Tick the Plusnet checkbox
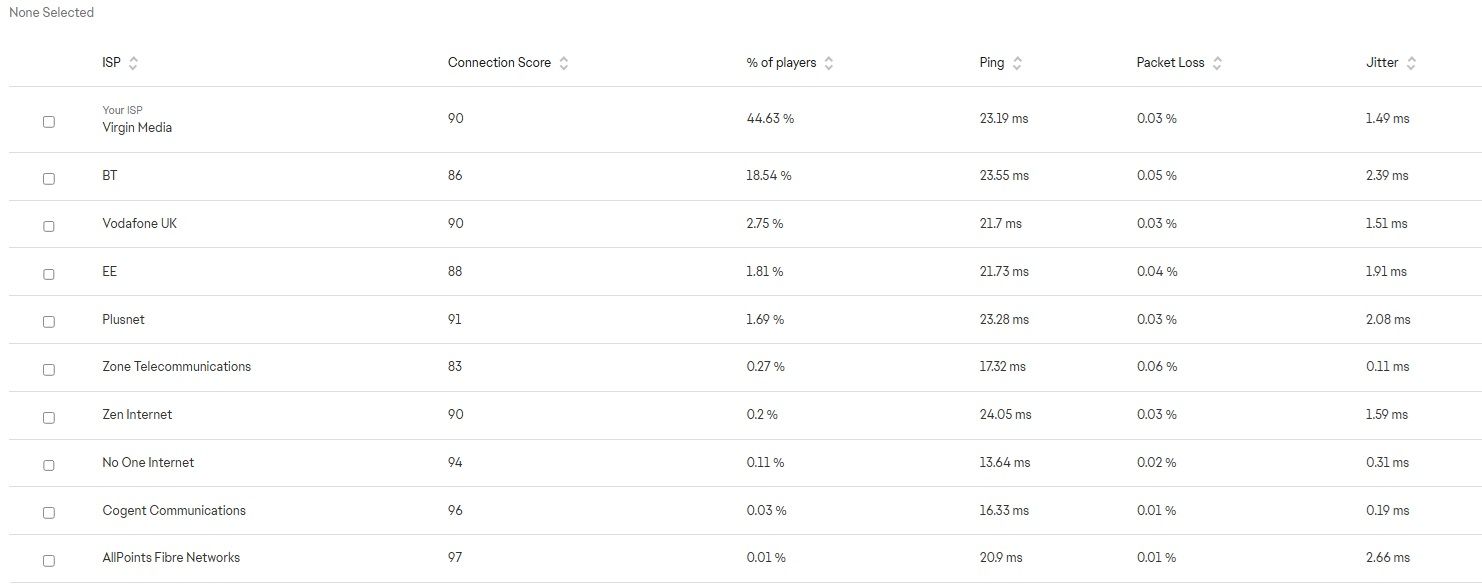The image size is (1482, 585). (x=49, y=322)
